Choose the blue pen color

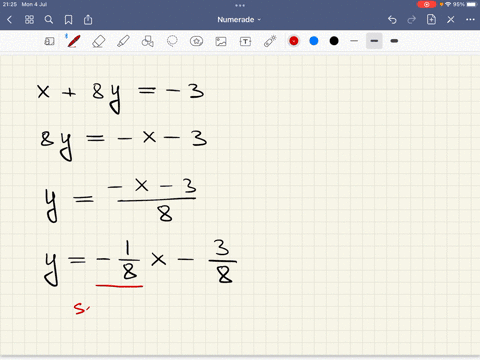click(x=314, y=41)
